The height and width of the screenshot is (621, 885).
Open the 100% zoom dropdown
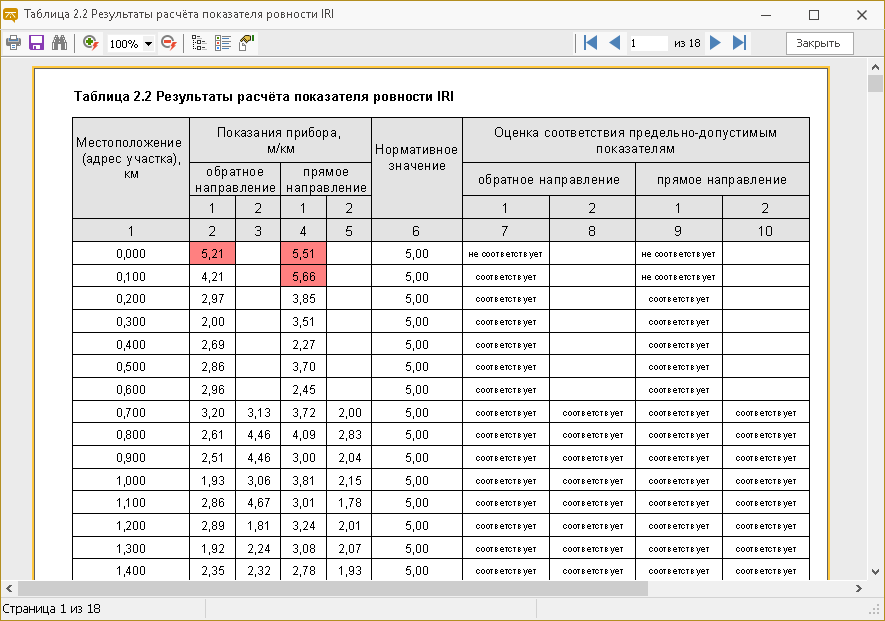click(148, 43)
